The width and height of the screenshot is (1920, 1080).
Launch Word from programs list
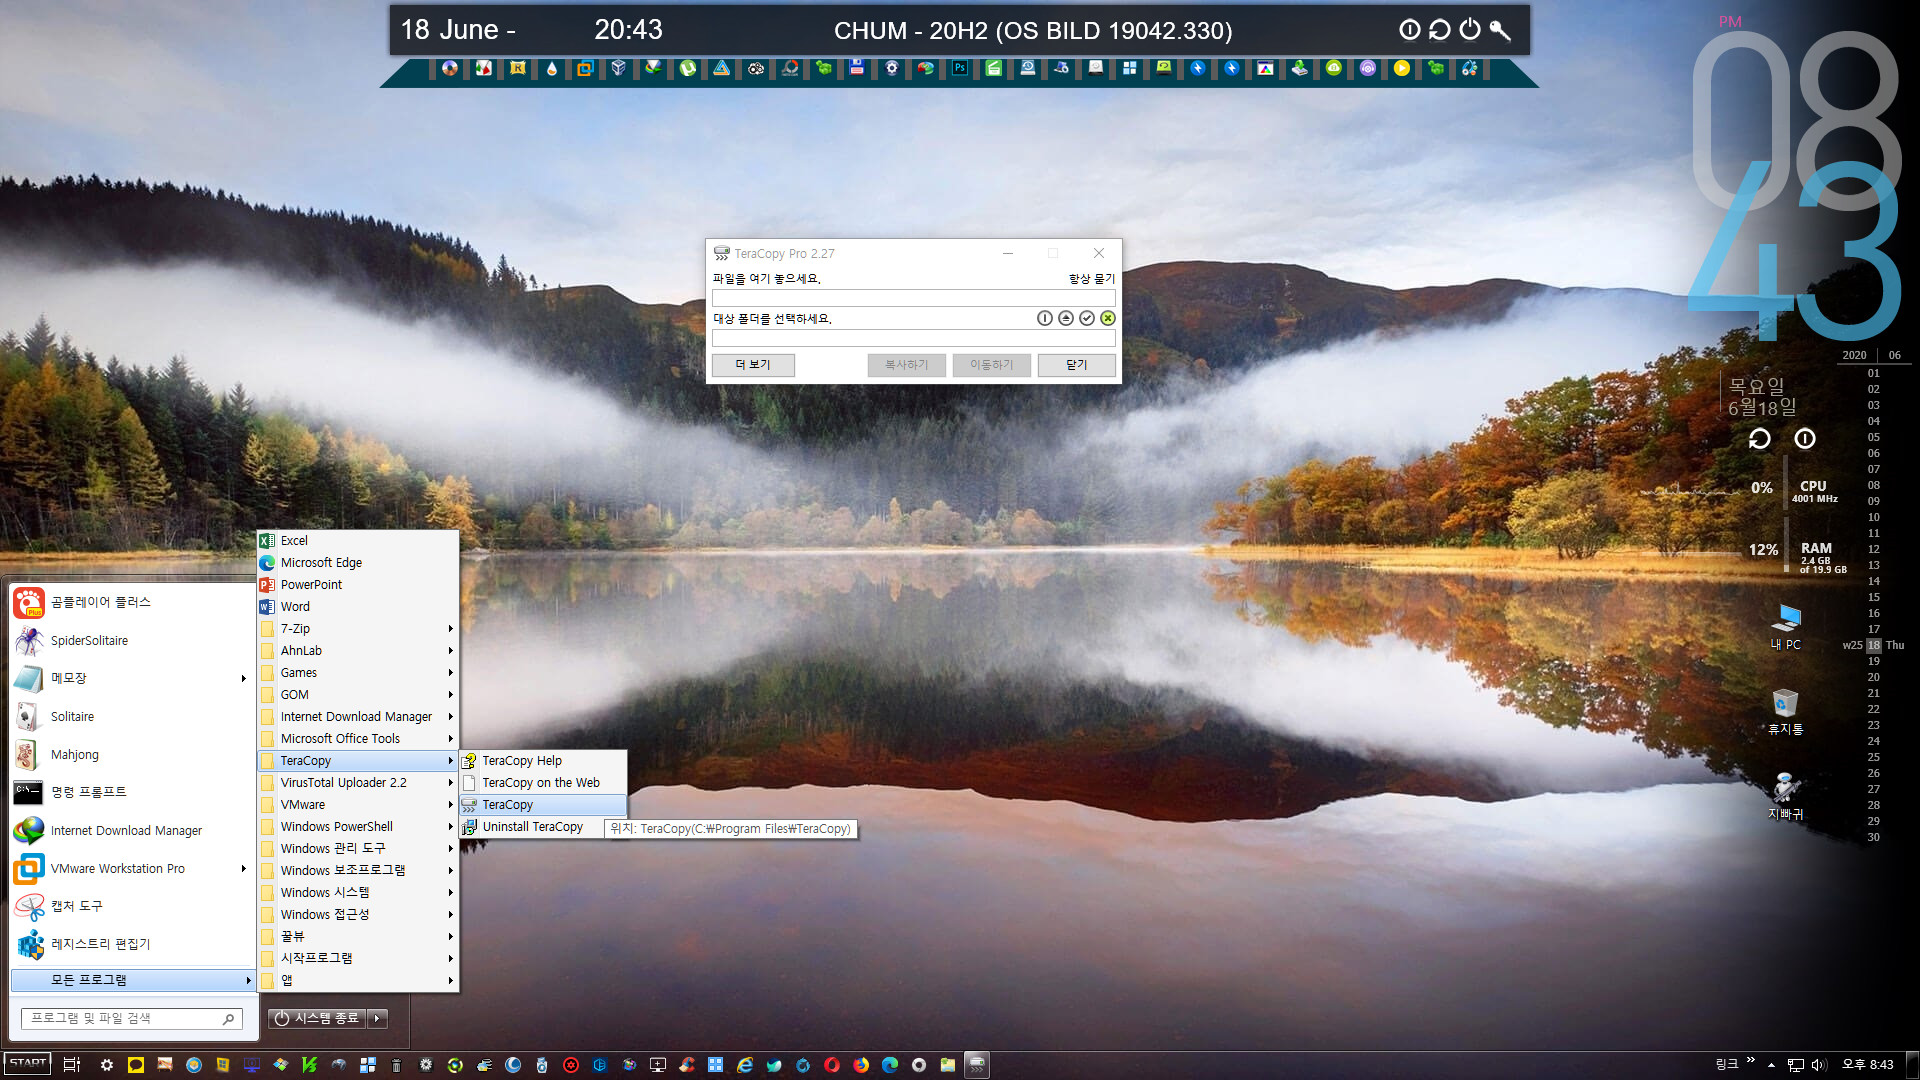(x=358, y=607)
